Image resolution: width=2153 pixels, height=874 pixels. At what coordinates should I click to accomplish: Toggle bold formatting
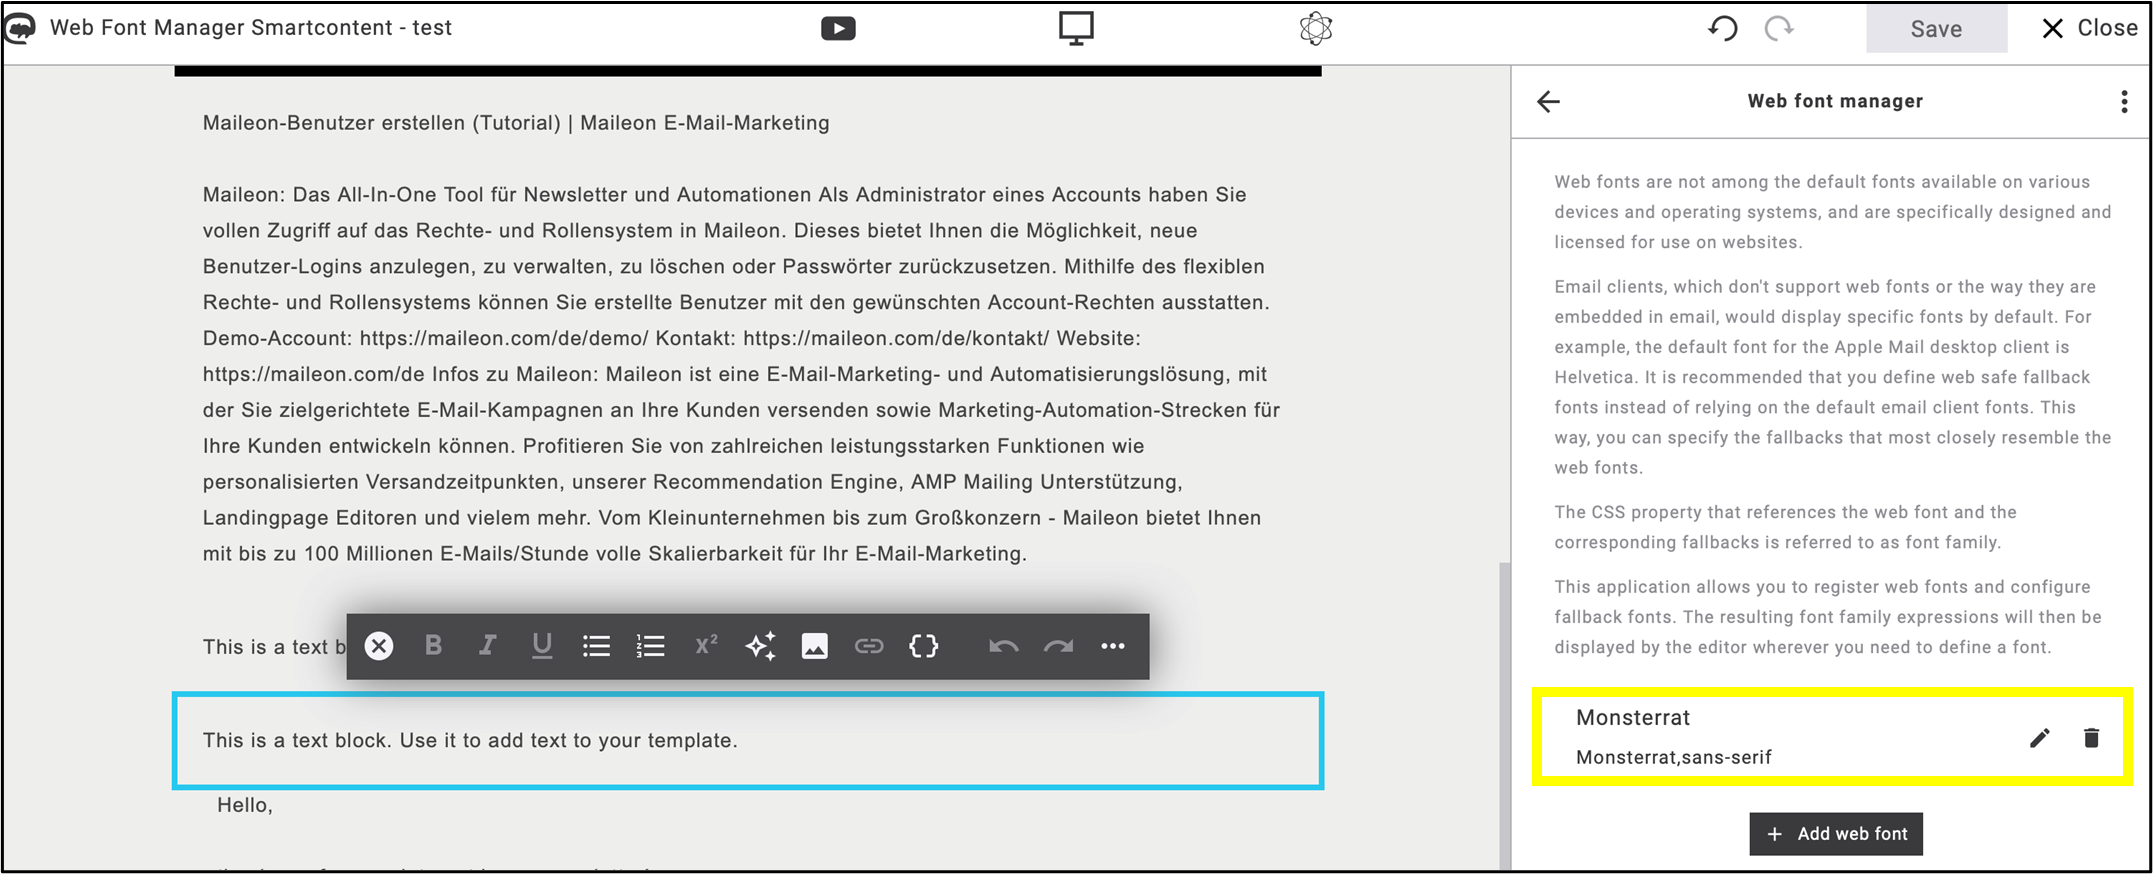pyautogui.click(x=433, y=646)
